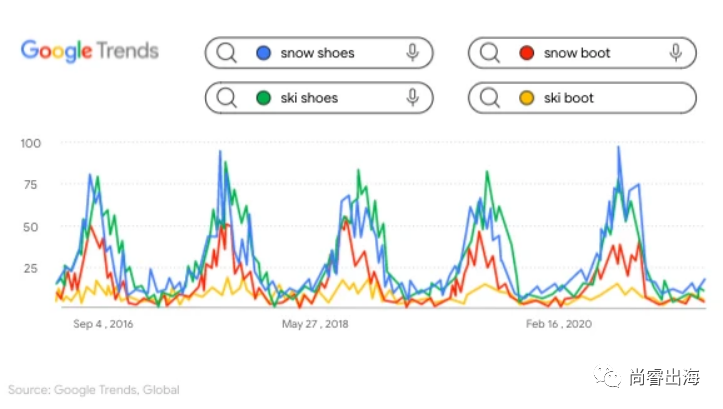Click the search icon beside snow shoes
This screenshot has height=409, width=723.
pos(227,53)
